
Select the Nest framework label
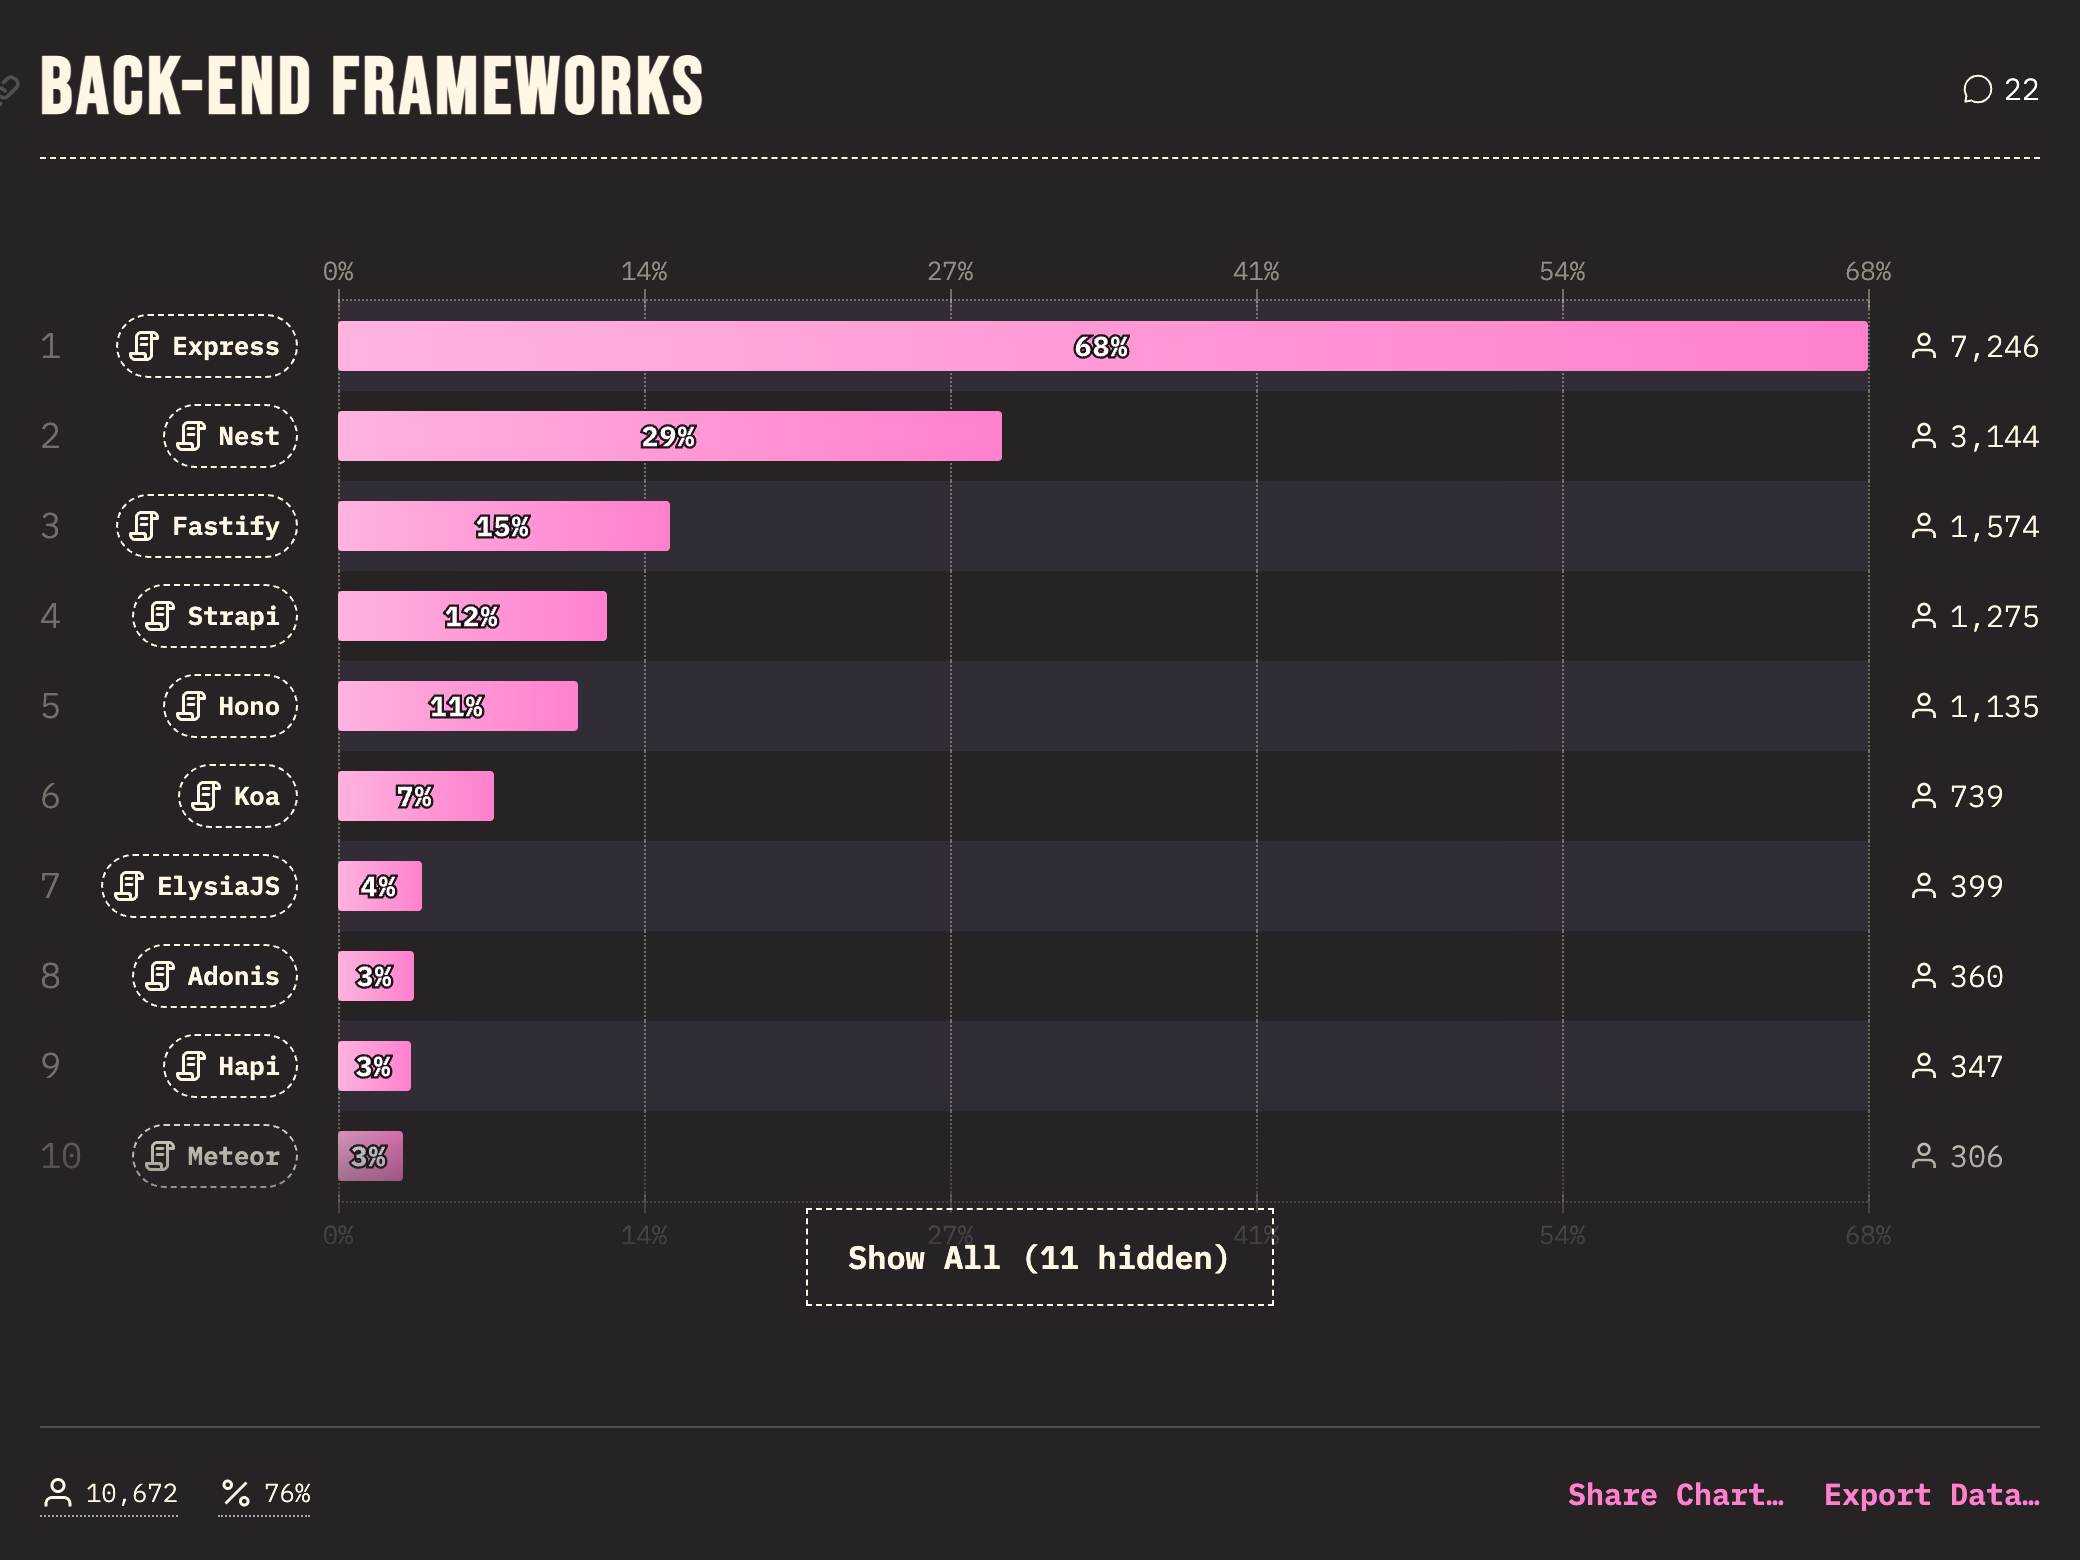tap(231, 436)
